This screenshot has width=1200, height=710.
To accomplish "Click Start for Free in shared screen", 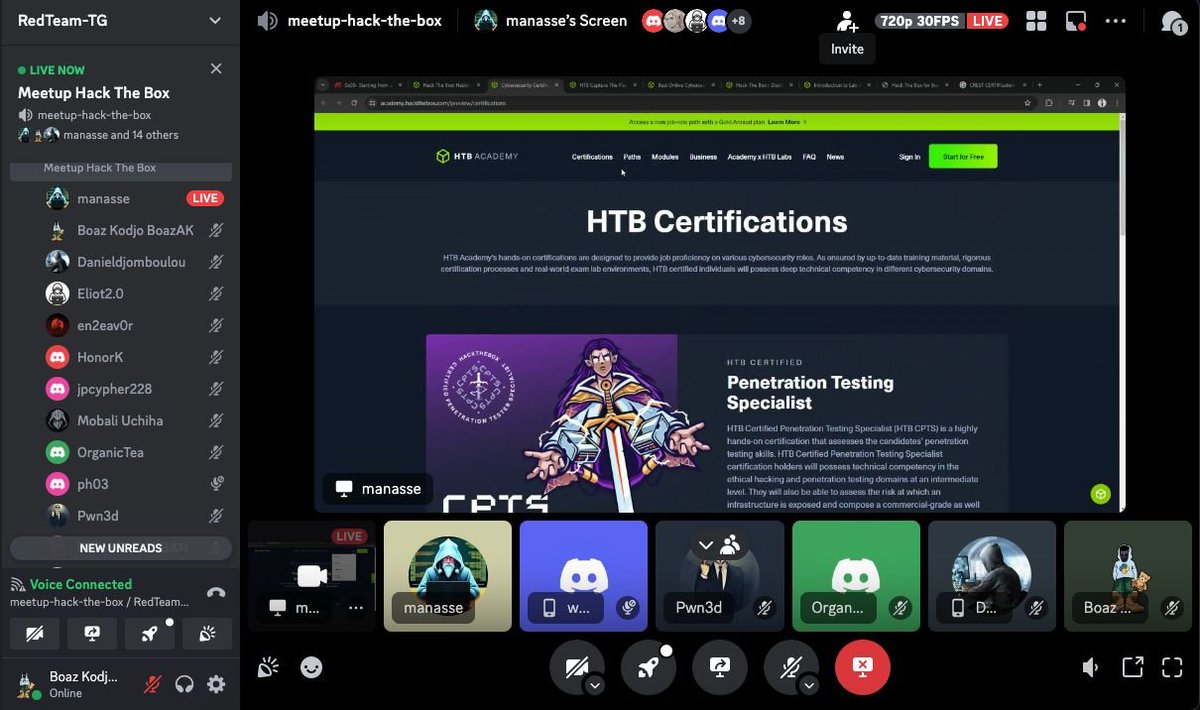I will pos(963,157).
